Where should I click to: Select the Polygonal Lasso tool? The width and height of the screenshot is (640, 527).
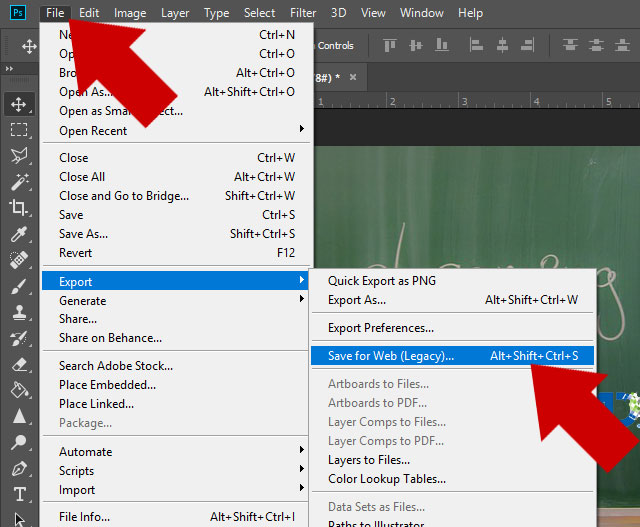click(x=19, y=156)
